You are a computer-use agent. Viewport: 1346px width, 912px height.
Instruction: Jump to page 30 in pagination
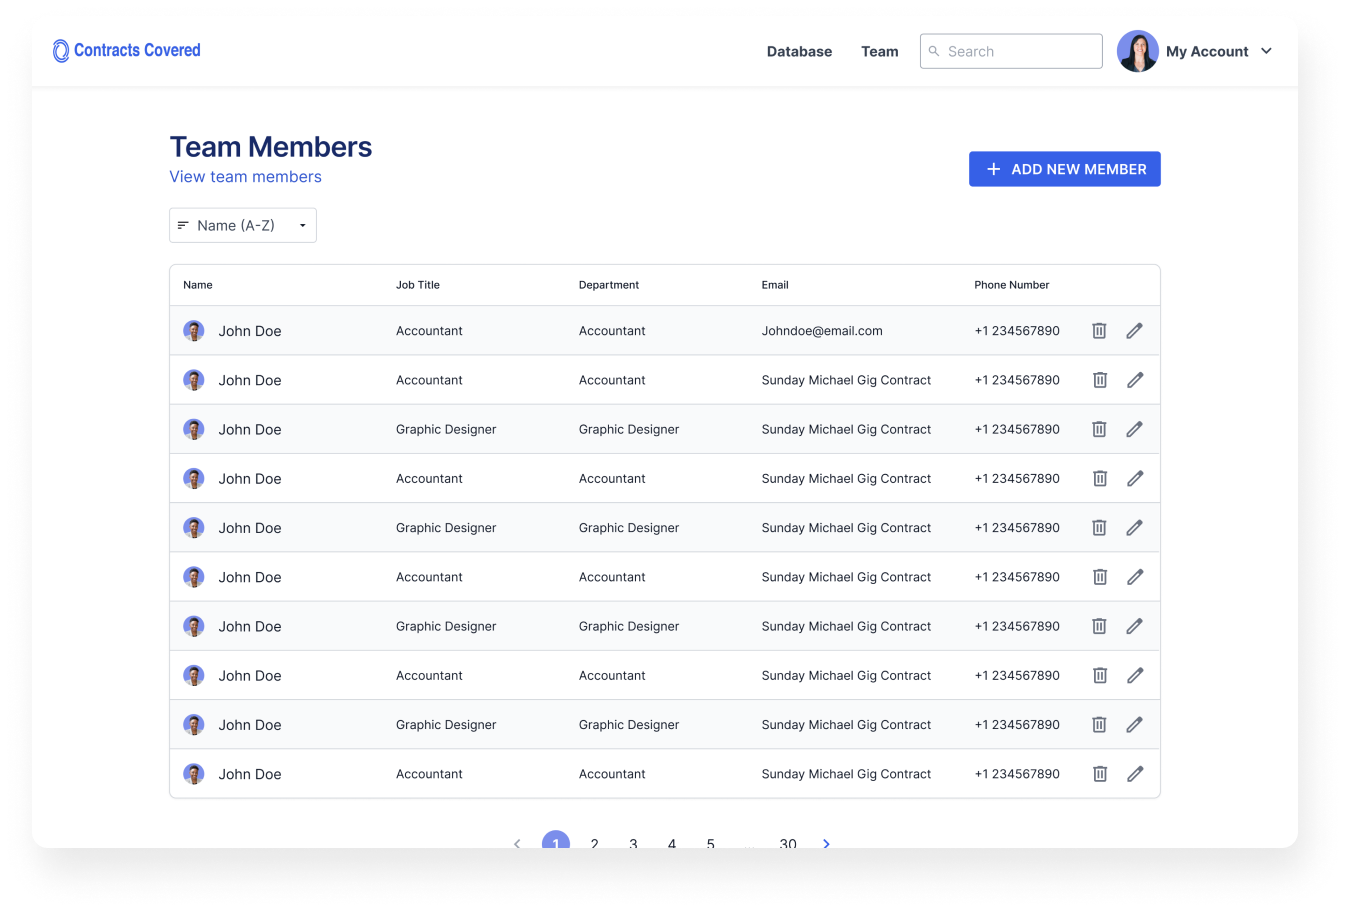tap(788, 844)
